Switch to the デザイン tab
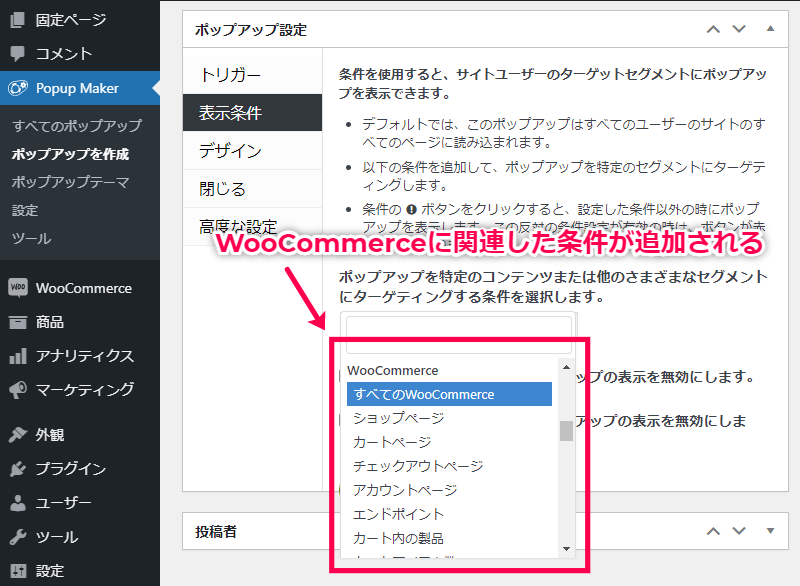 (253, 150)
